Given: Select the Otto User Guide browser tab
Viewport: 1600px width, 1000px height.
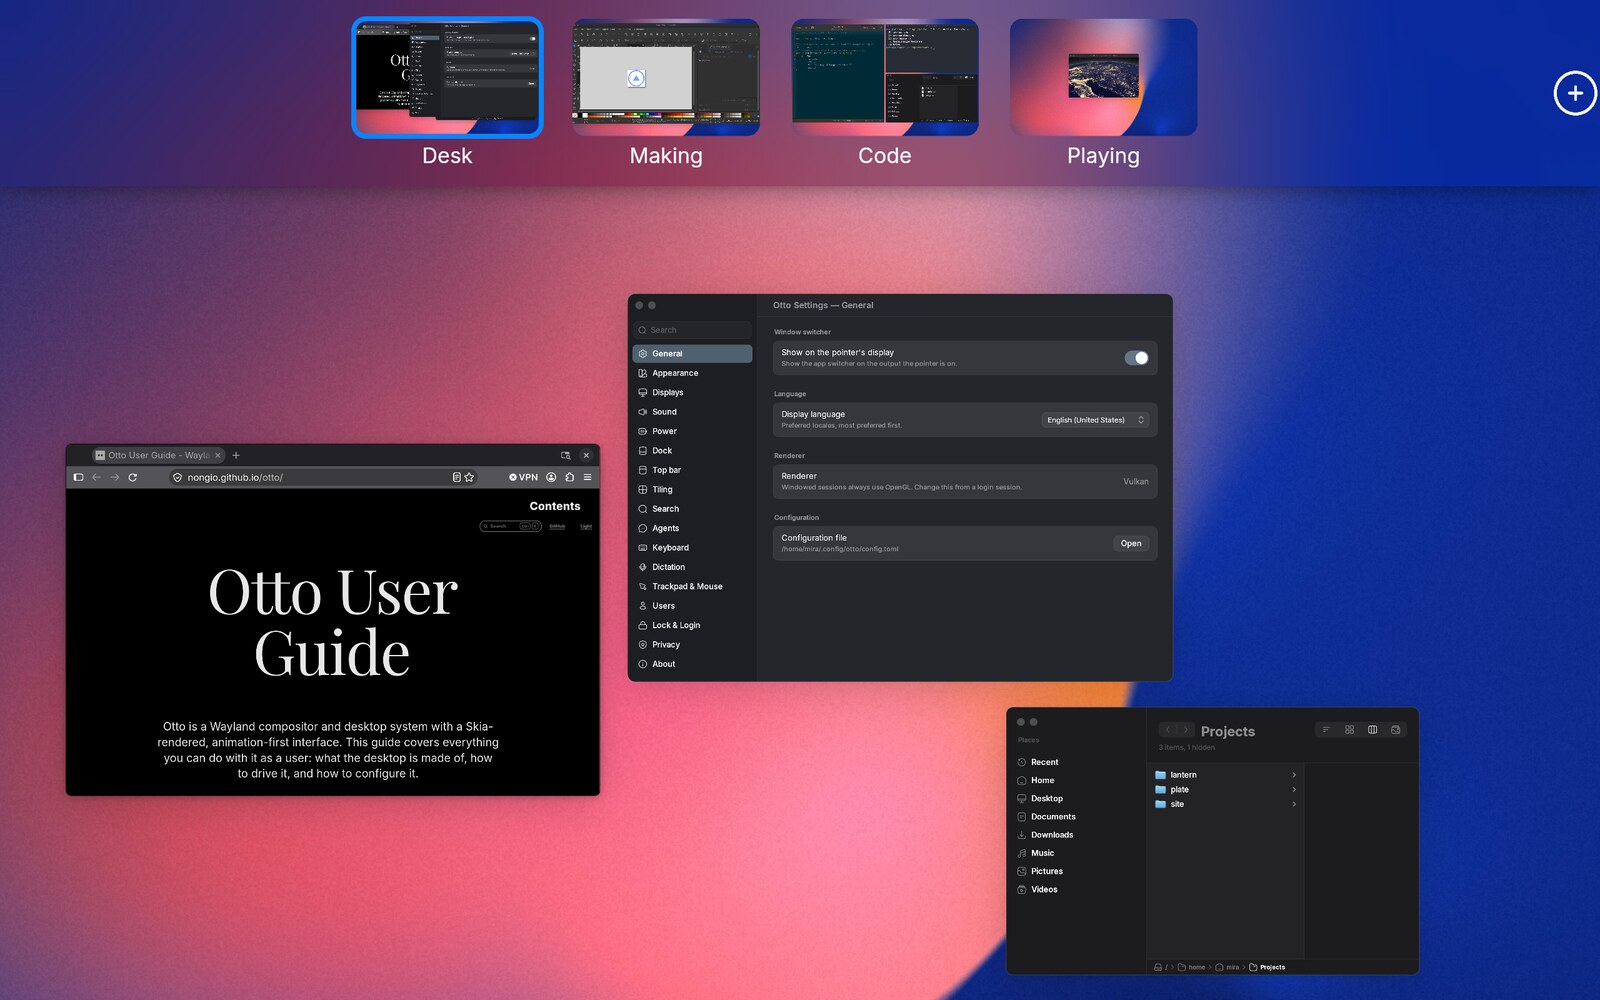Looking at the screenshot, I should coord(158,455).
